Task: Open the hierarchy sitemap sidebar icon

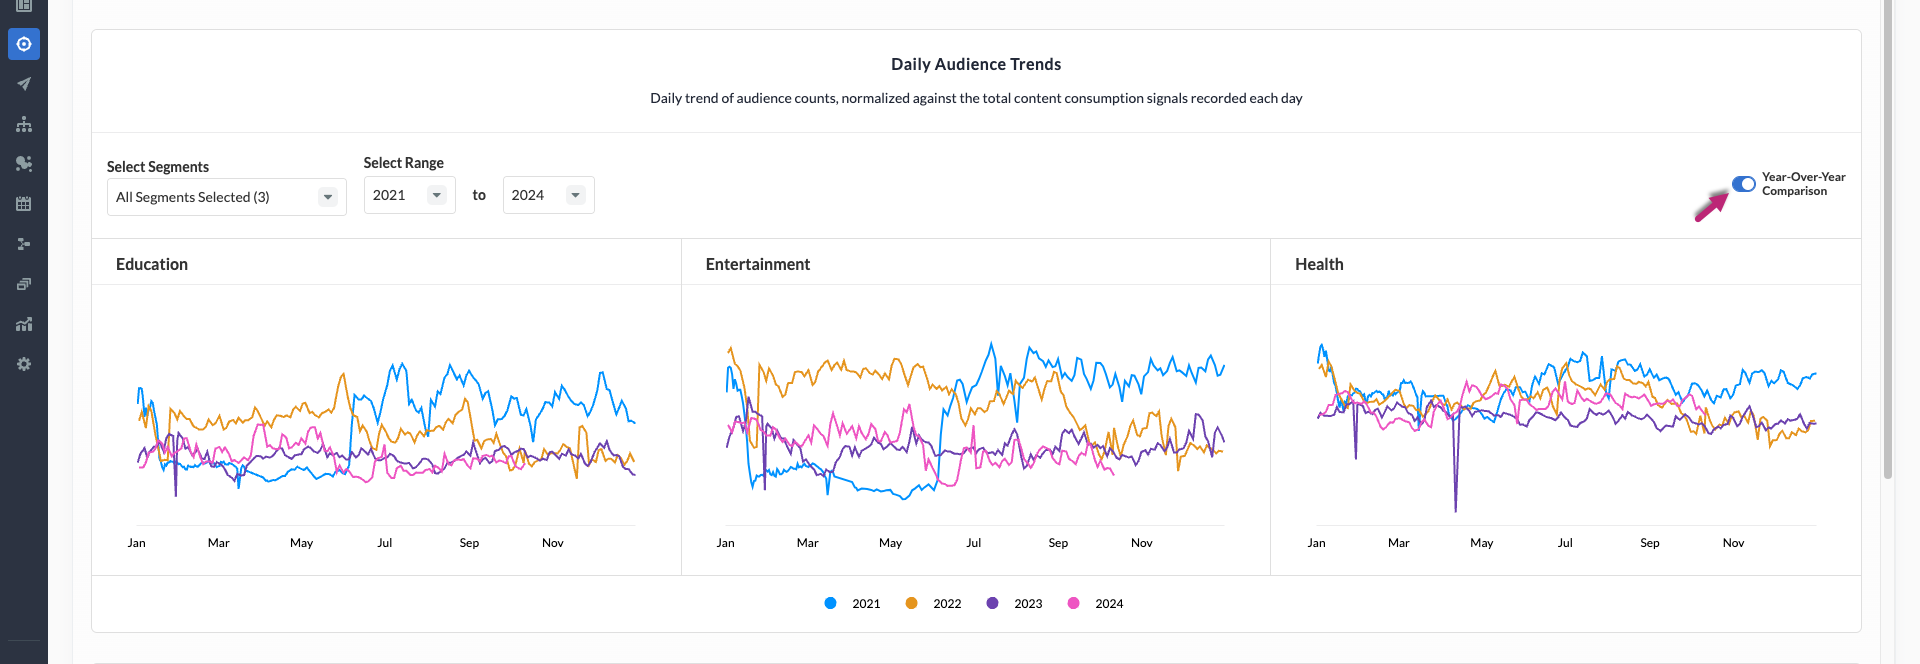Action: 24,124
